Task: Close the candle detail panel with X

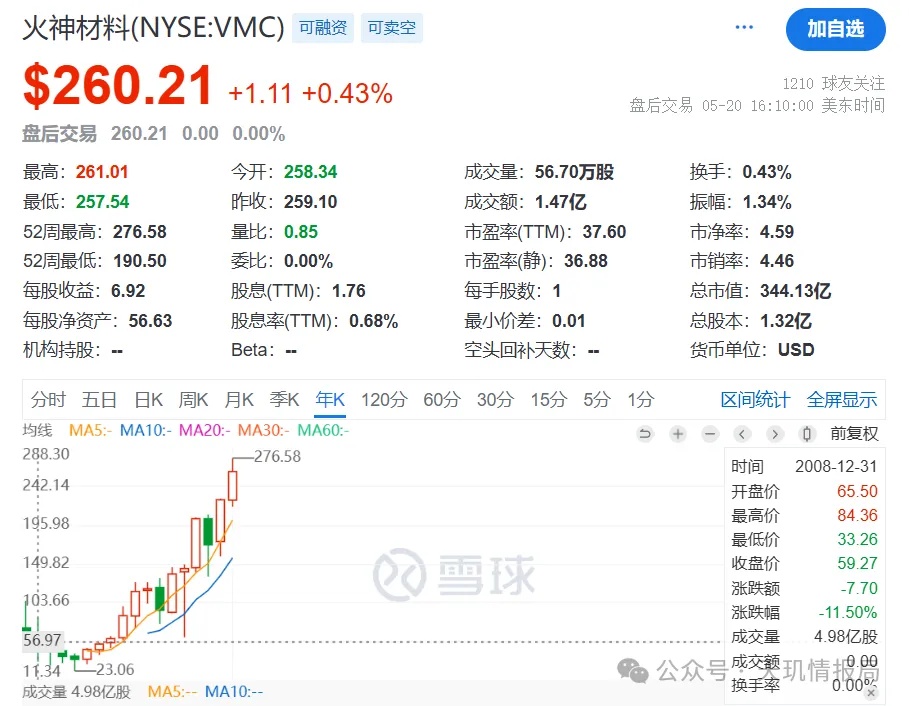Action: [871, 693]
